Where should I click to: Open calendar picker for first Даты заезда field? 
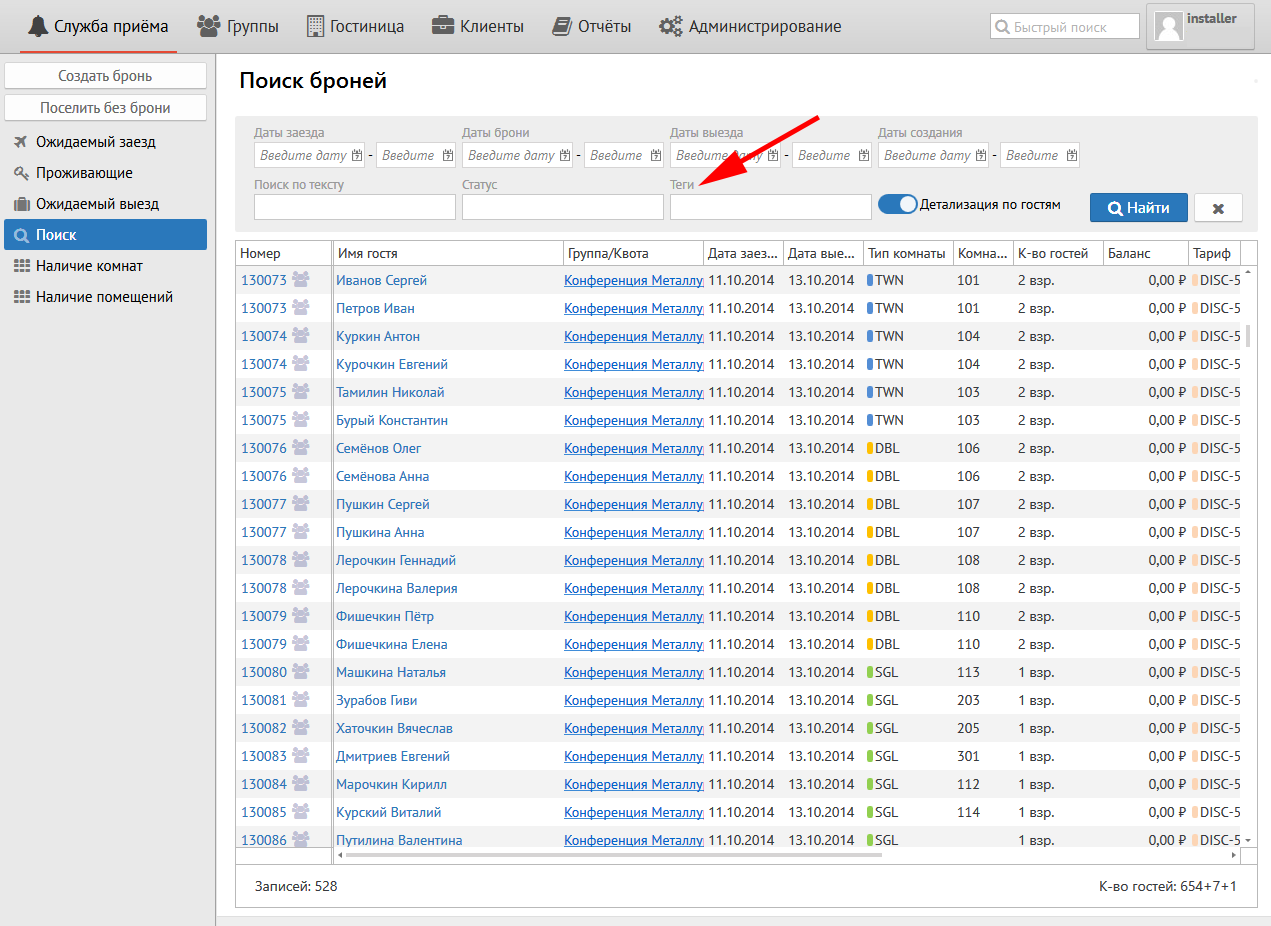click(x=357, y=156)
